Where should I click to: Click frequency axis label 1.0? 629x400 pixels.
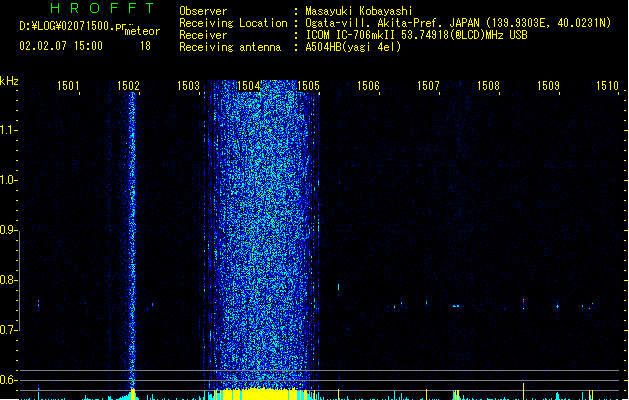[8, 180]
